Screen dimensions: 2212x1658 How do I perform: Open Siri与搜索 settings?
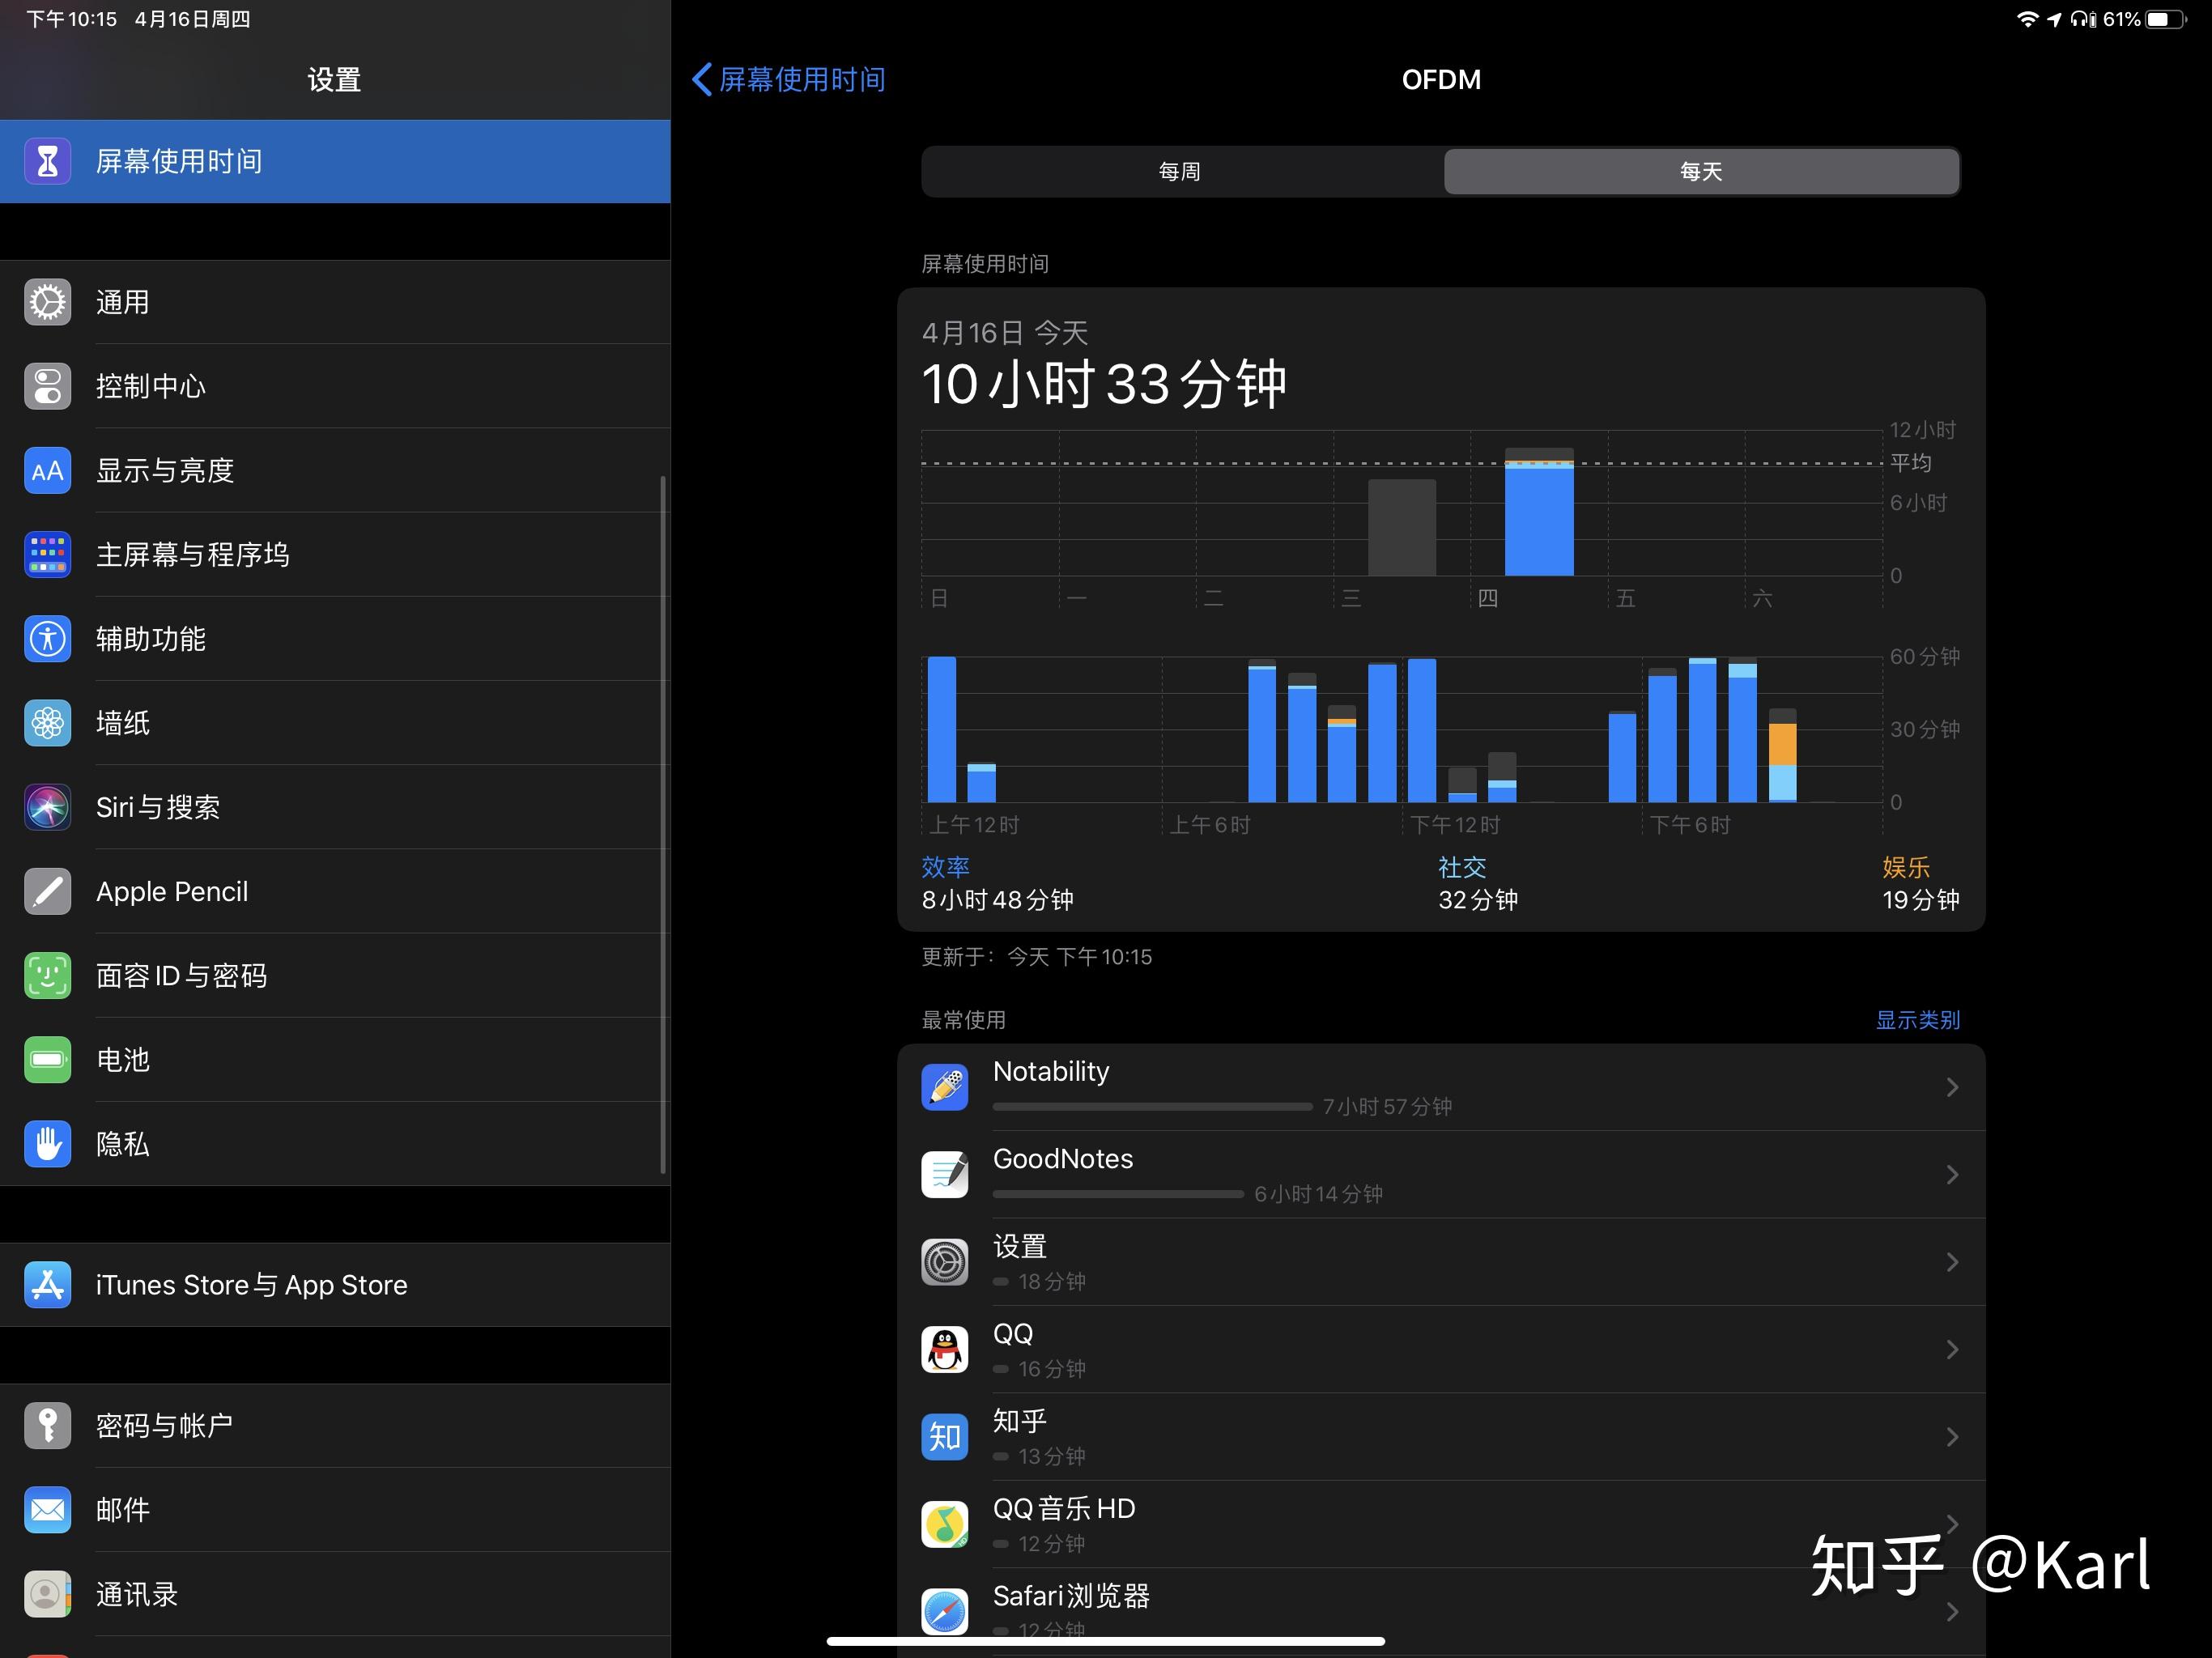coord(335,807)
